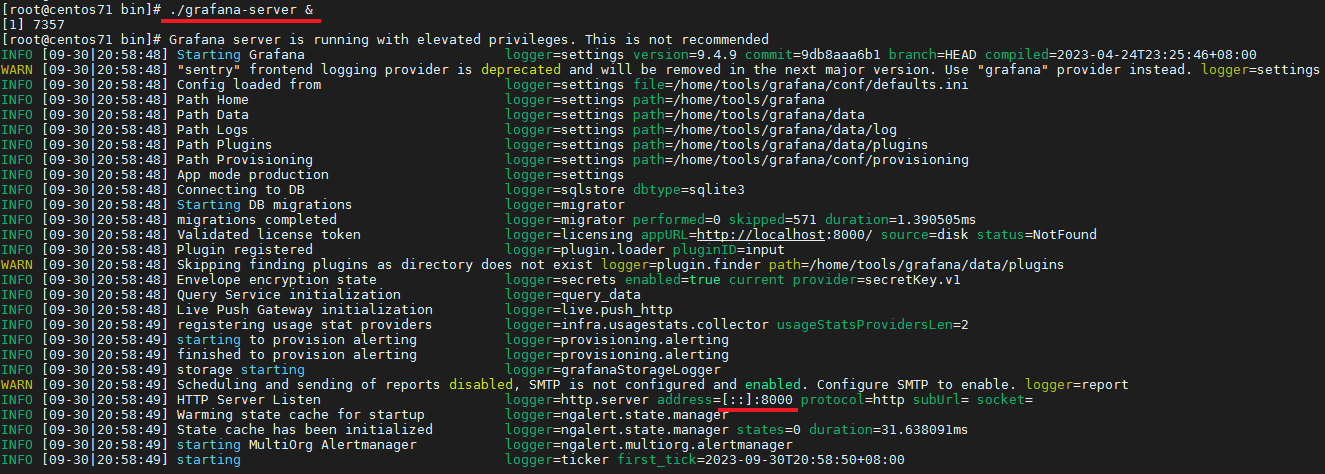Select 'starting to provision alerting' message
The height and width of the screenshot is (474, 1325).
(296, 340)
